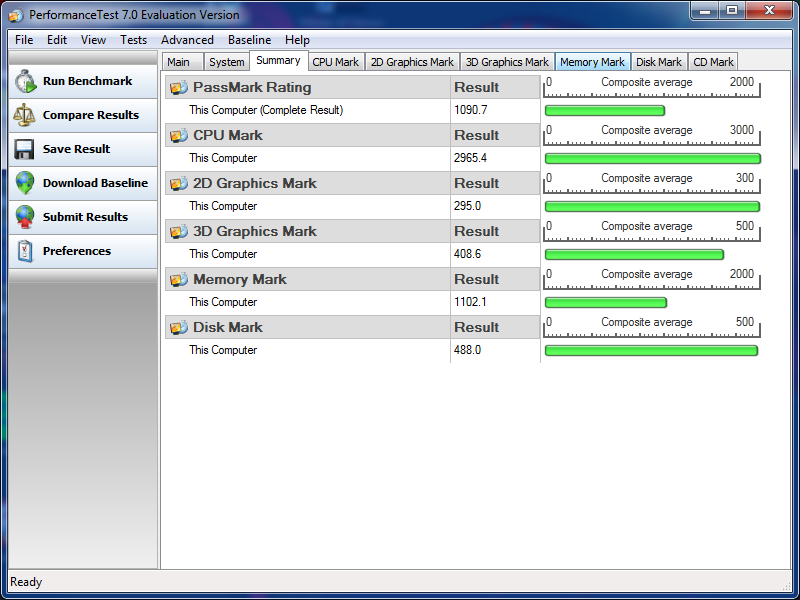800x600 pixels.
Task: Open the Advanced menu
Action: tap(187, 40)
